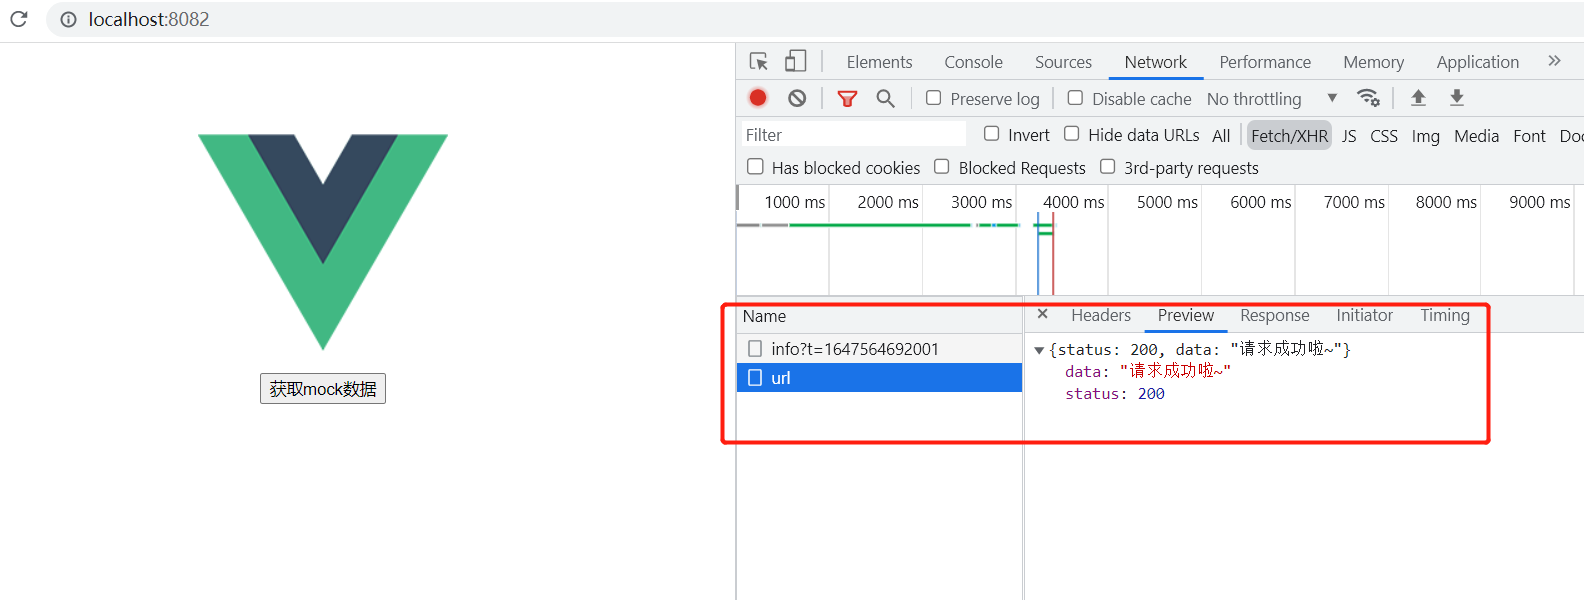Viewport: 1584px width, 600px height.
Task: Select the JS type filter
Action: [1349, 135]
